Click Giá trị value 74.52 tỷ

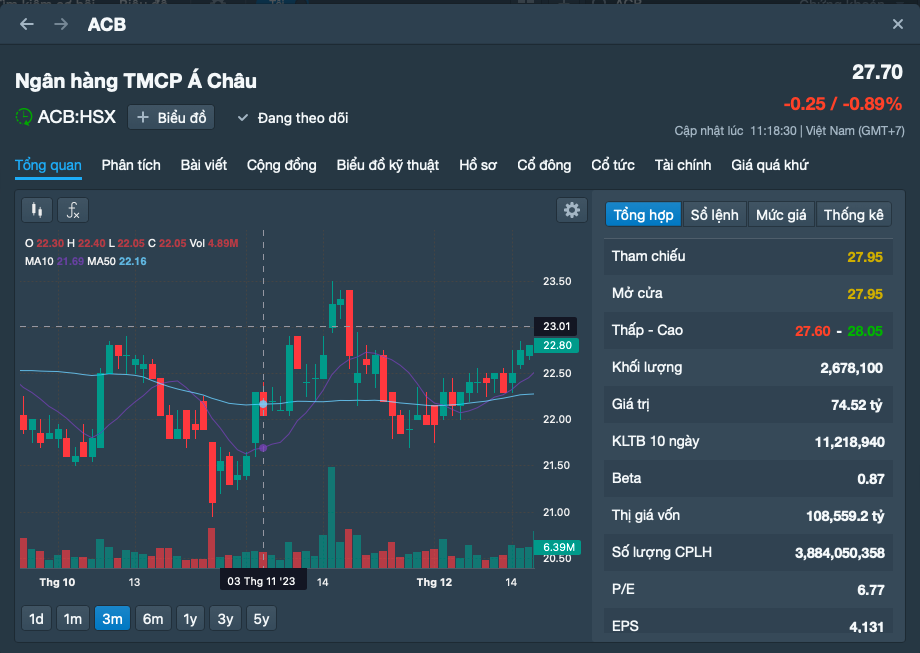(x=857, y=405)
